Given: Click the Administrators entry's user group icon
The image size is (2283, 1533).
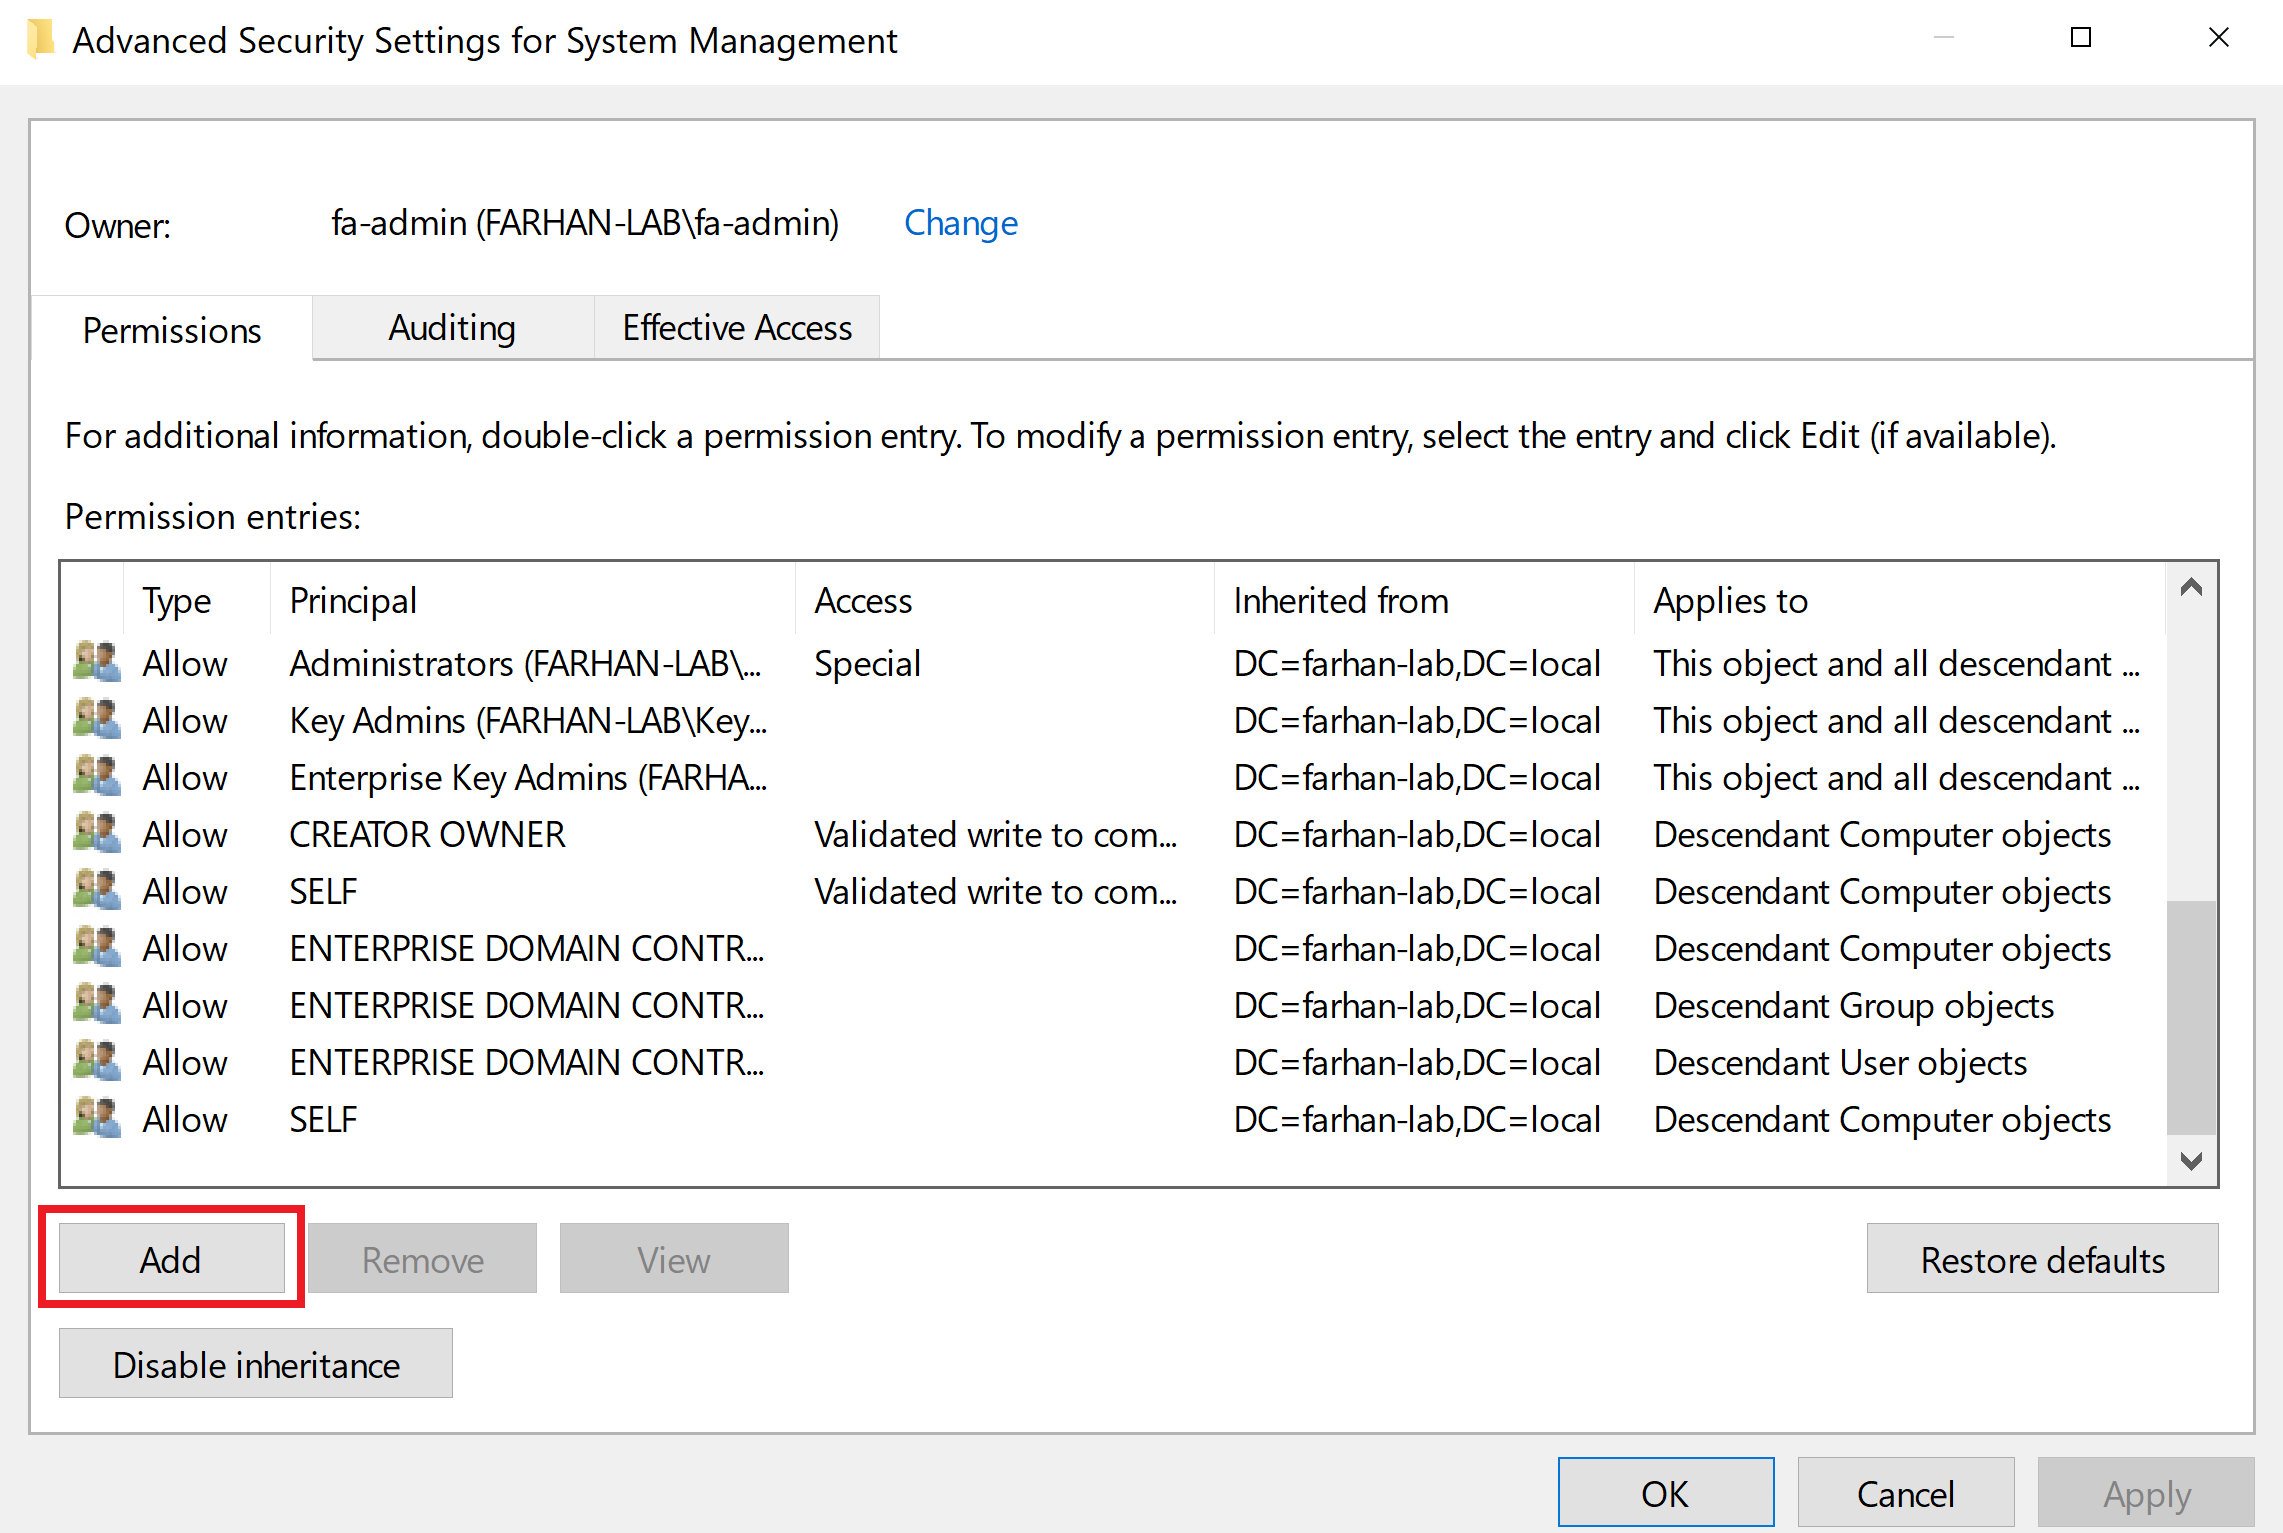Looking at the screenshot, I should coord(97,663).
